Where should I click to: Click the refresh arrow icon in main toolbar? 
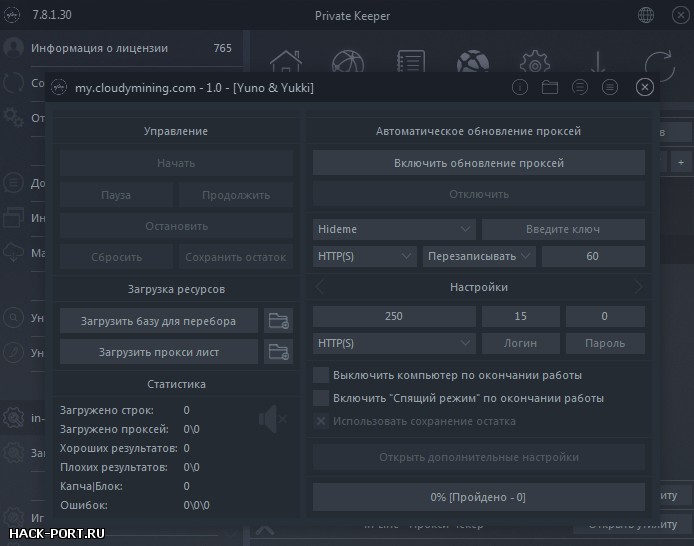pos(659,65)
